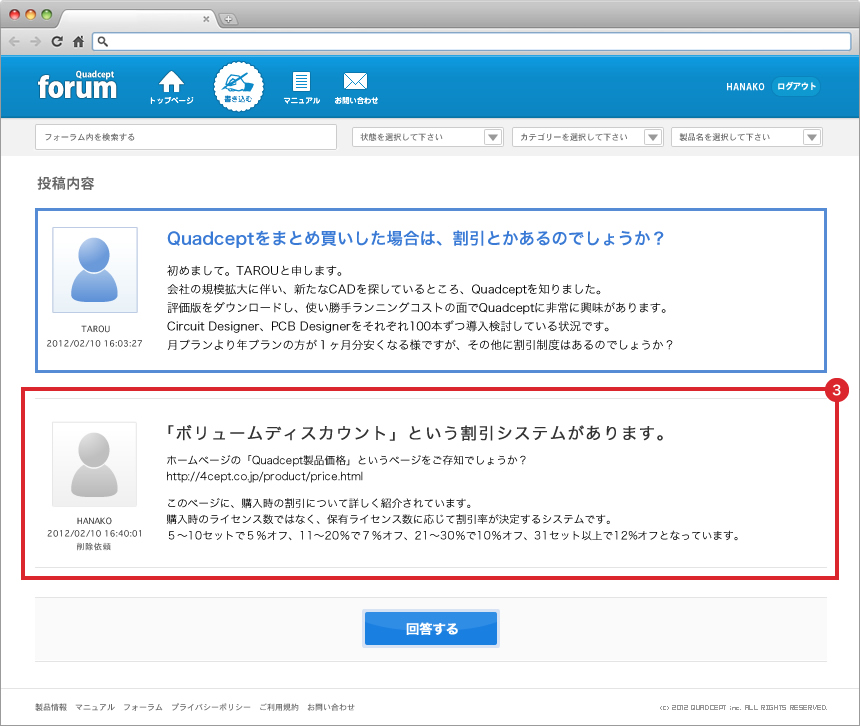Click the お問い合わせ envelope icon
This screenshot has width=860, height=726.
point(356,82)
